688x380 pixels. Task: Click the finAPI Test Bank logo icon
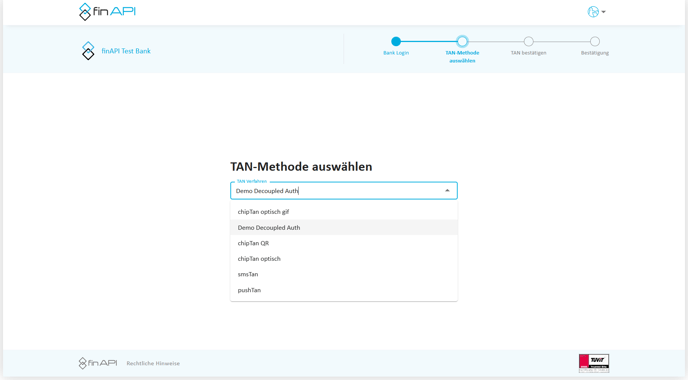pos(88,51)
